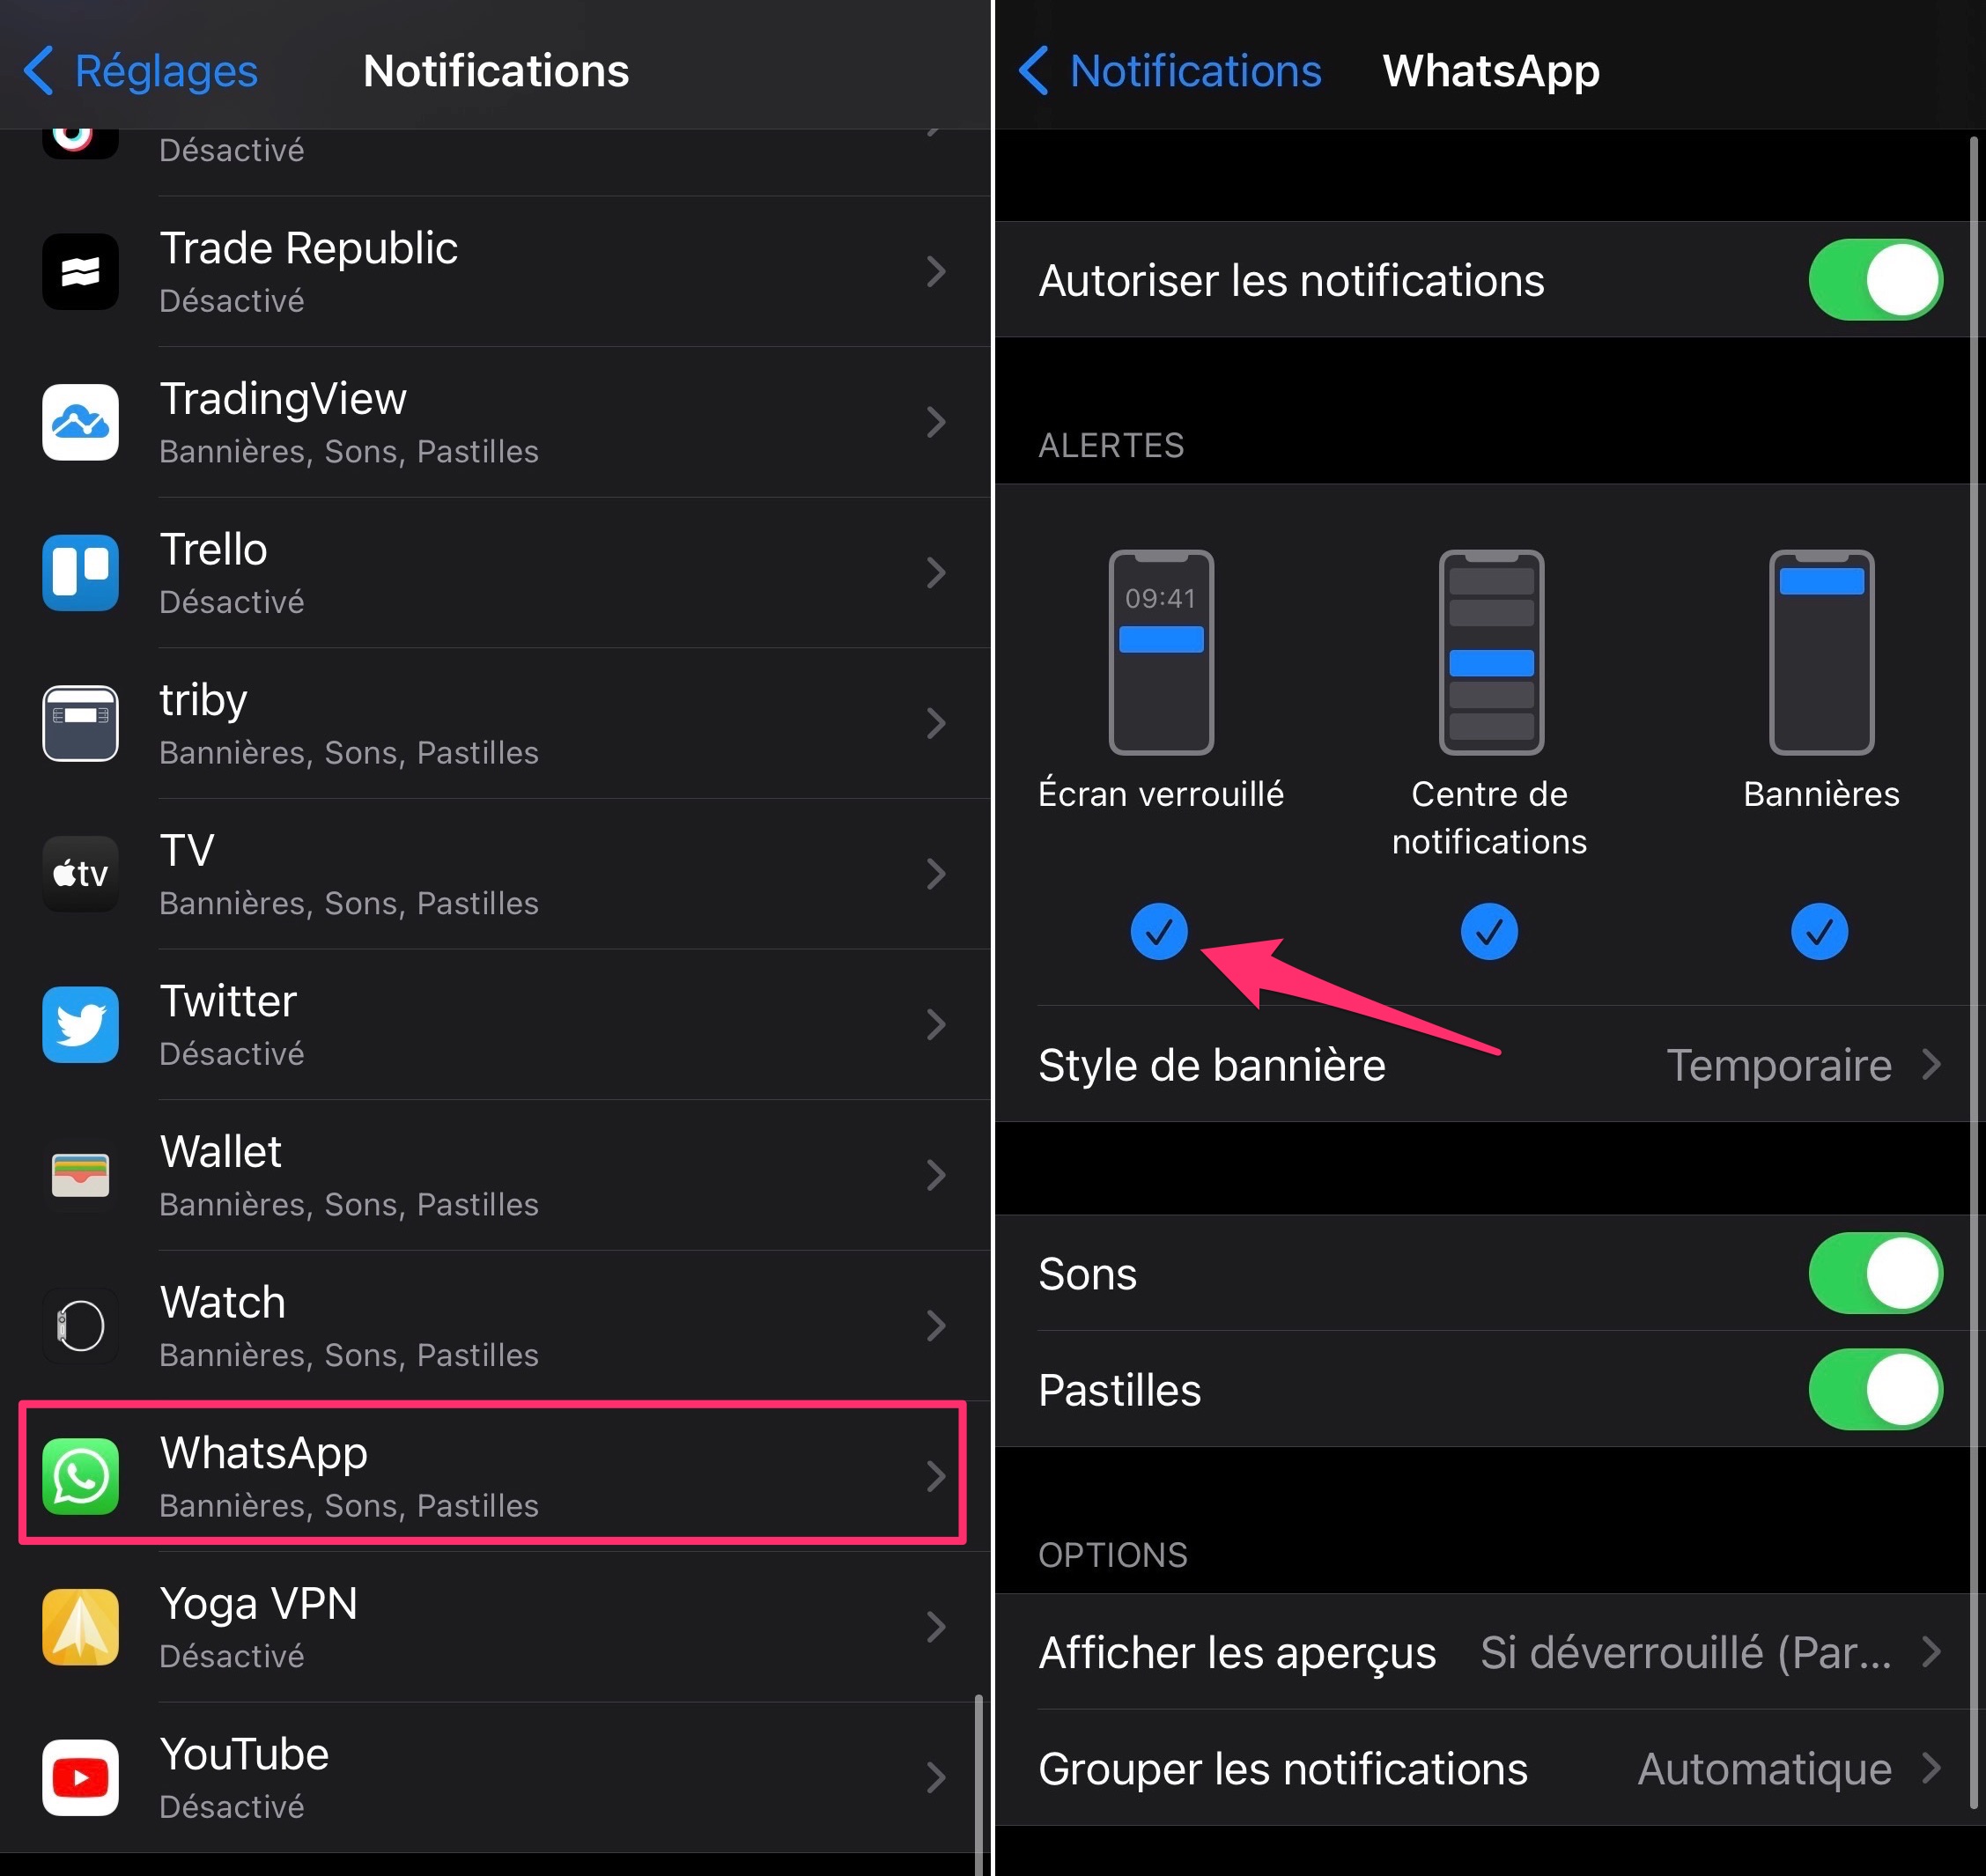Tap the Wallet app icon

pyautogui.click(x=80, y=1175)
